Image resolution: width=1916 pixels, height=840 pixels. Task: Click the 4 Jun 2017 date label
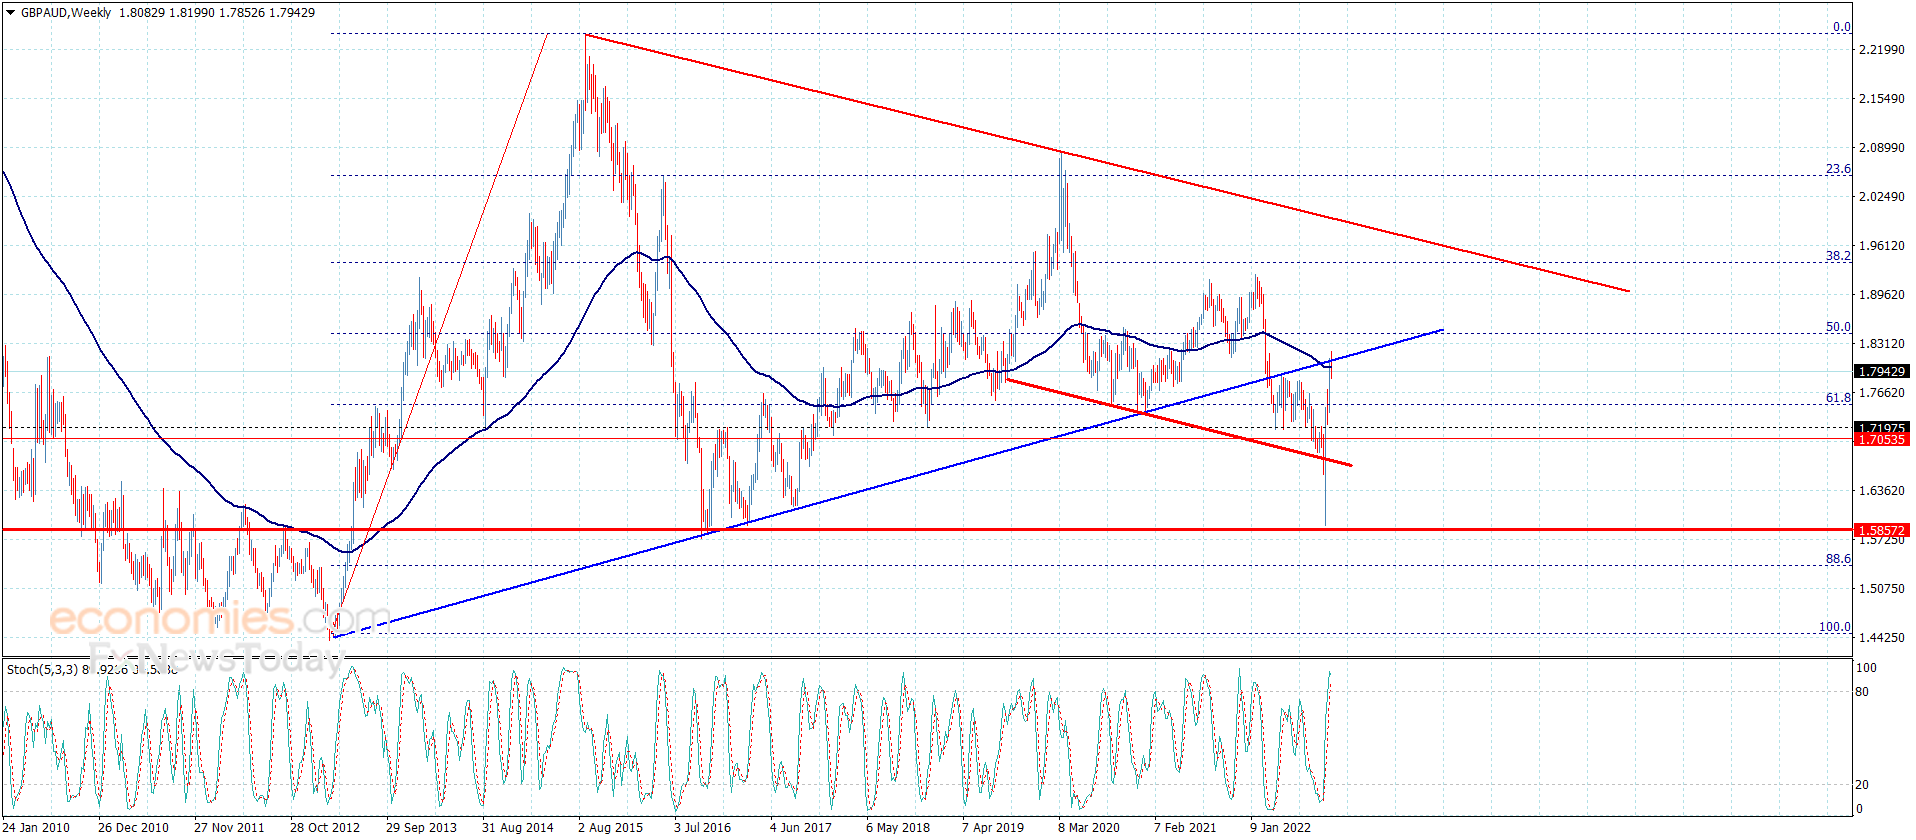coord(800,827)
